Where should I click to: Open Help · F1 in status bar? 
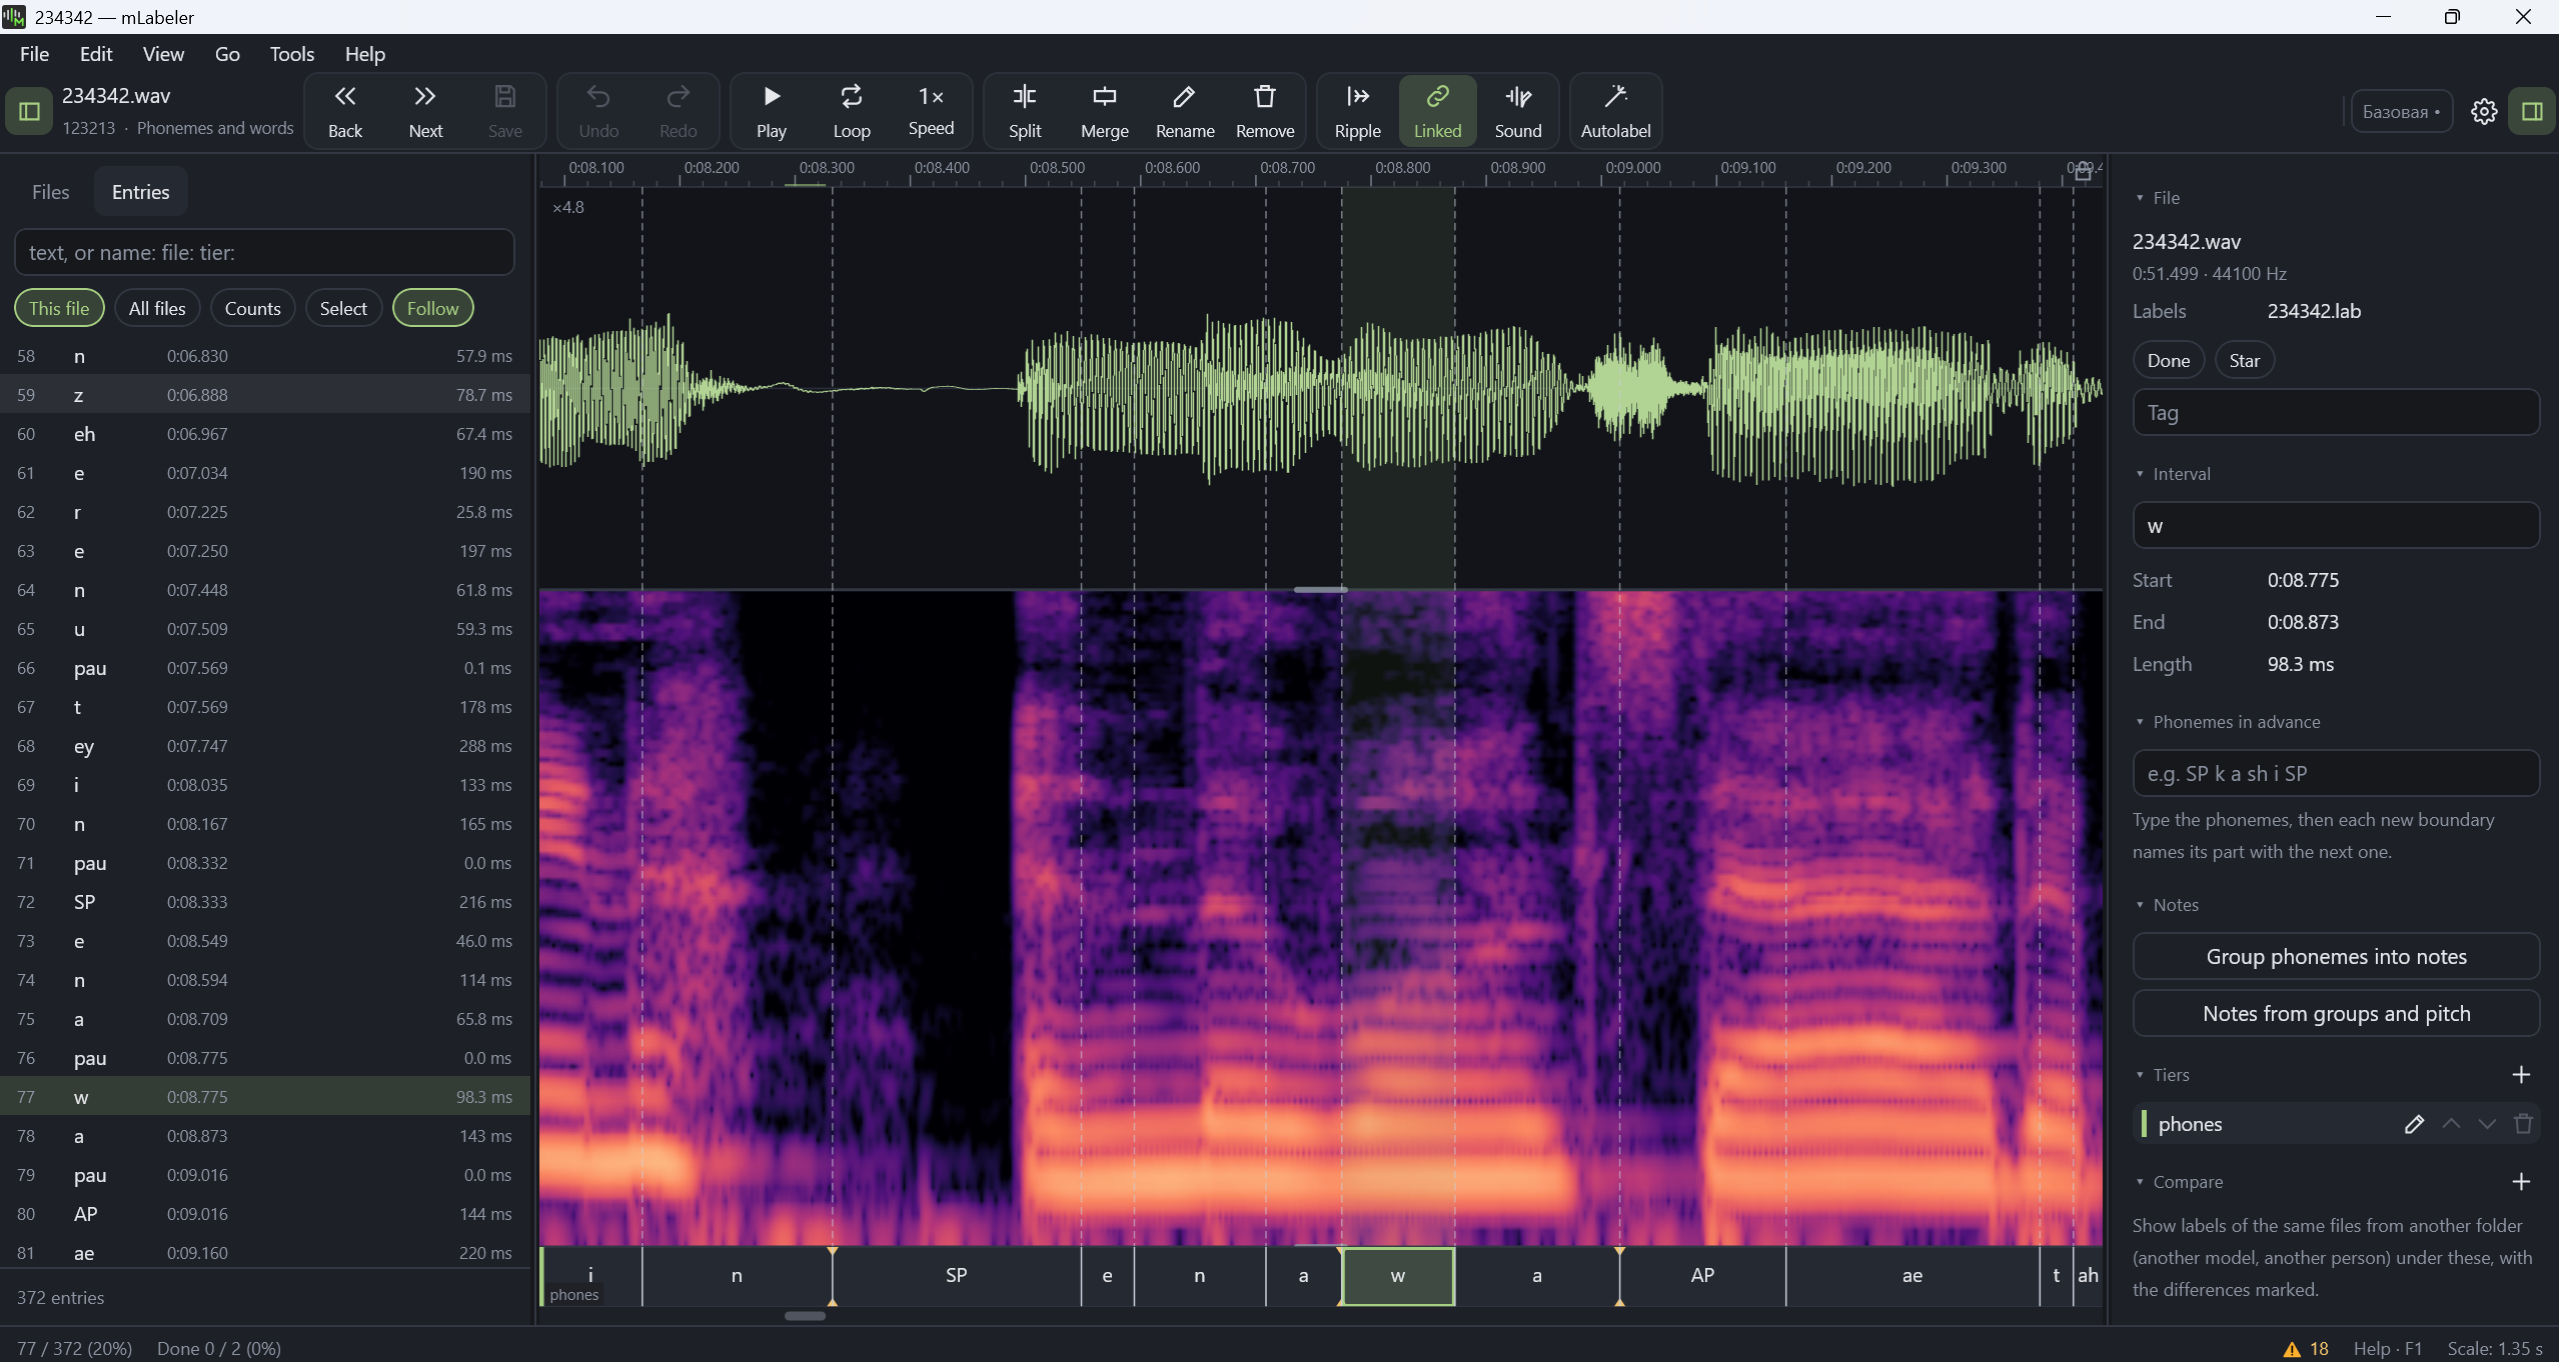coord(2387,1348)
